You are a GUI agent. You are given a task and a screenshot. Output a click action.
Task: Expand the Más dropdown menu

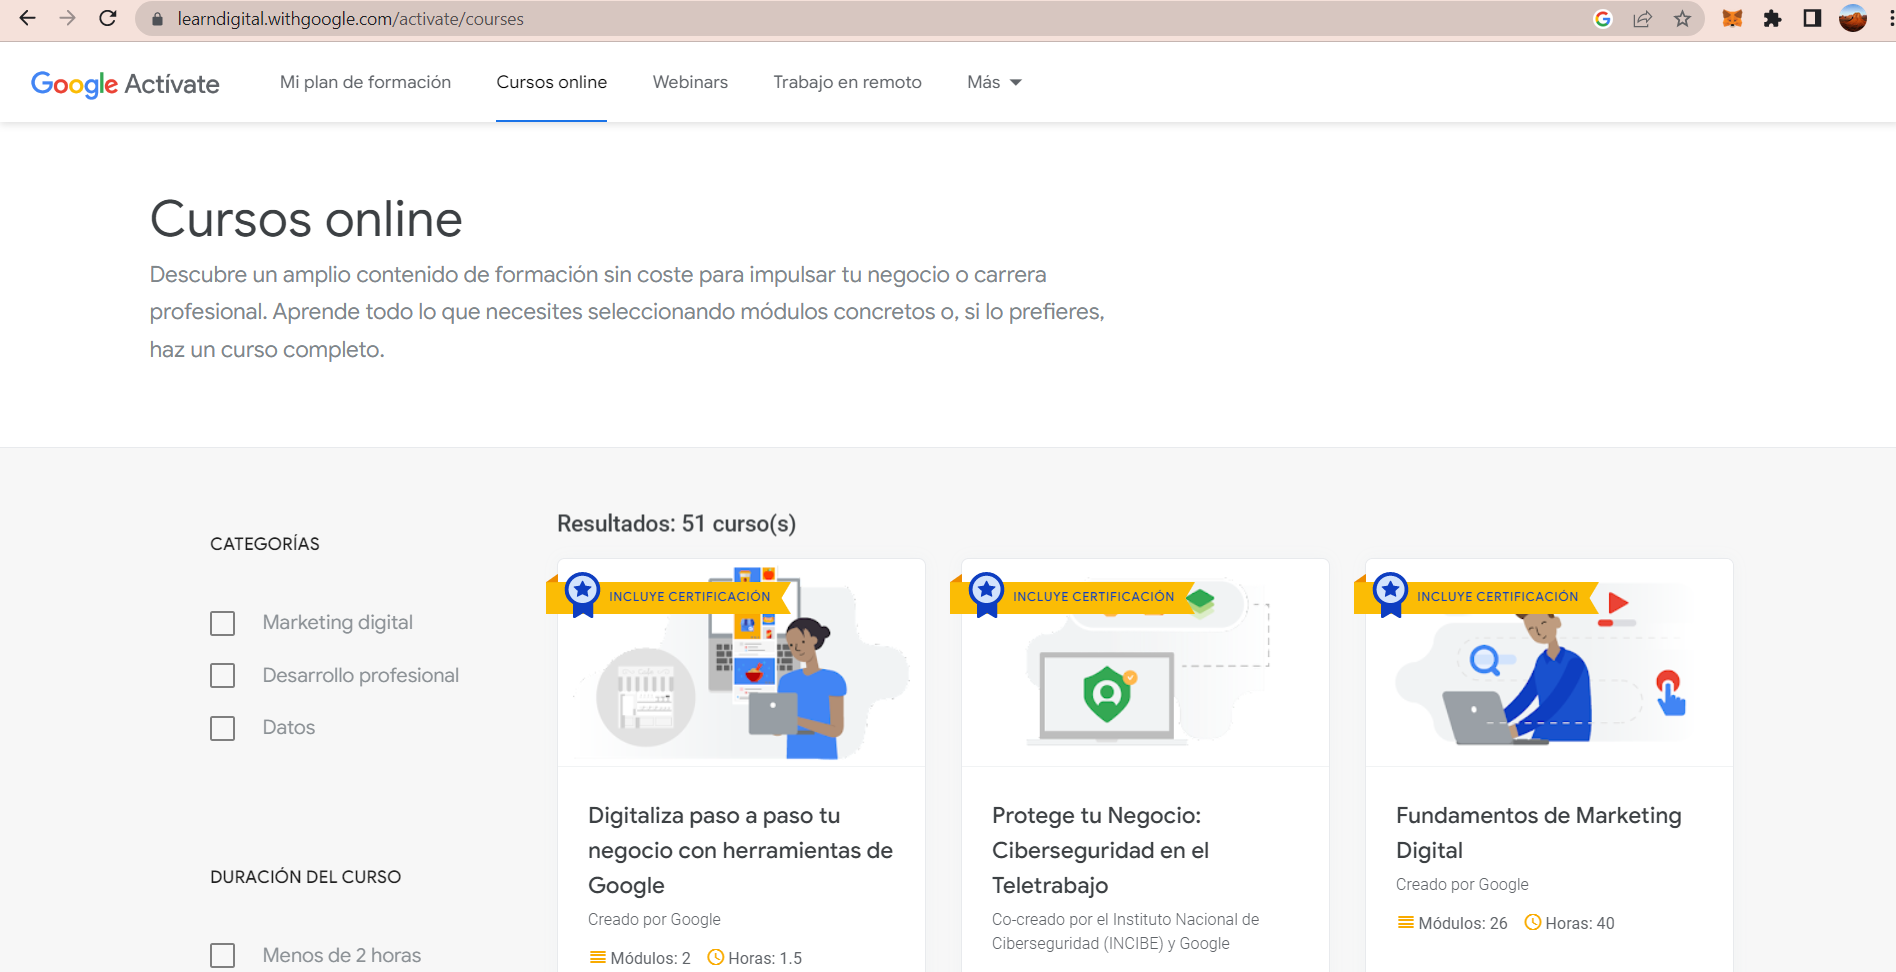tap(994, 82)
